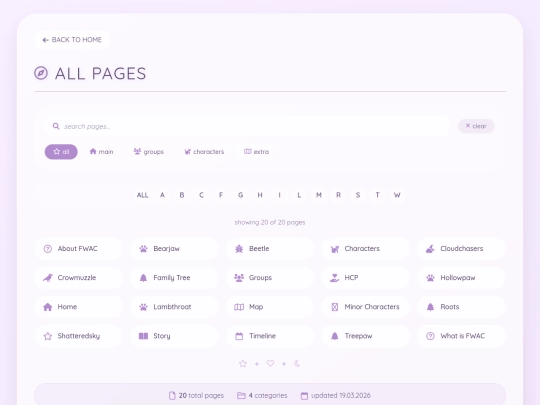The width and height of the screenshot is (540, 405).
Task: Go back using the Back to Home button
Action: (72, 40)
